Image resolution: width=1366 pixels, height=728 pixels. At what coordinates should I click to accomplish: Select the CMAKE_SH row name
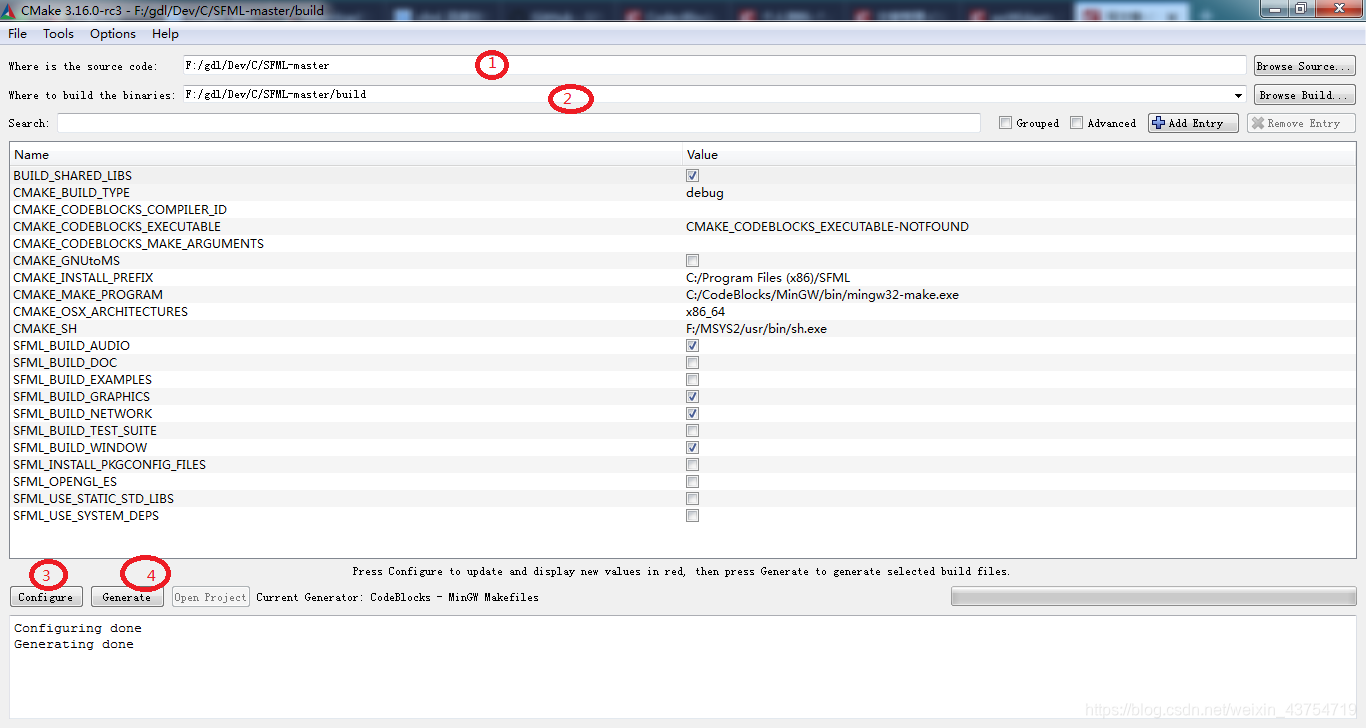45,329
